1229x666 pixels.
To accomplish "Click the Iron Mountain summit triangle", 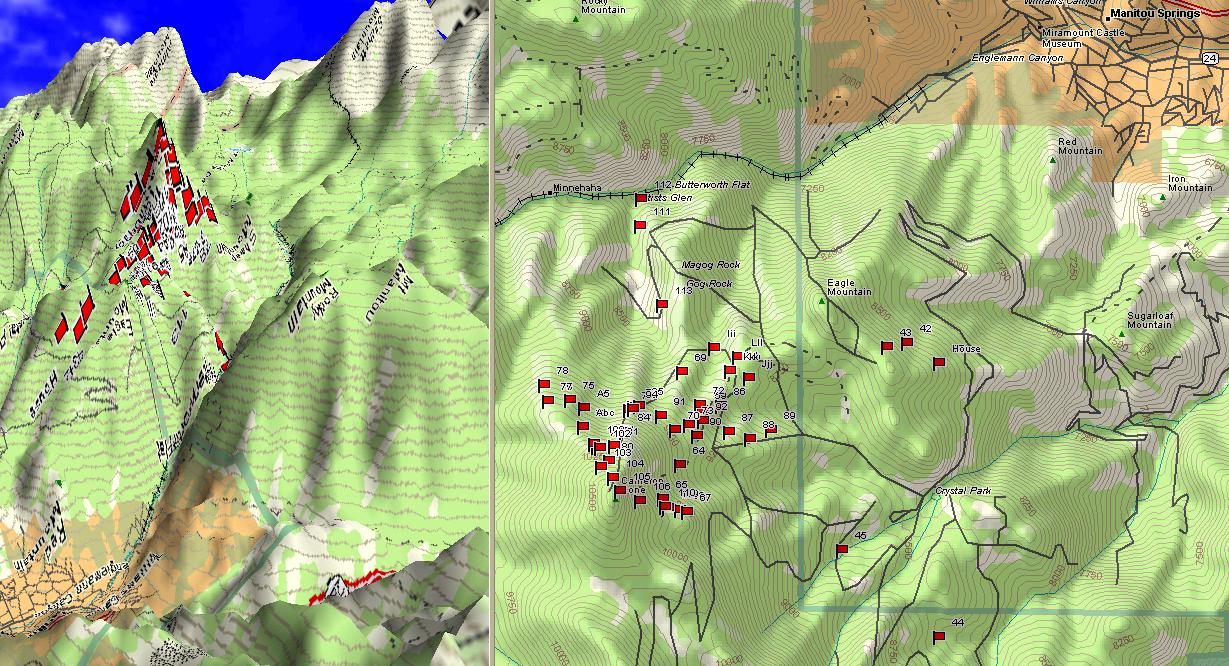I will coord(1161,198).
